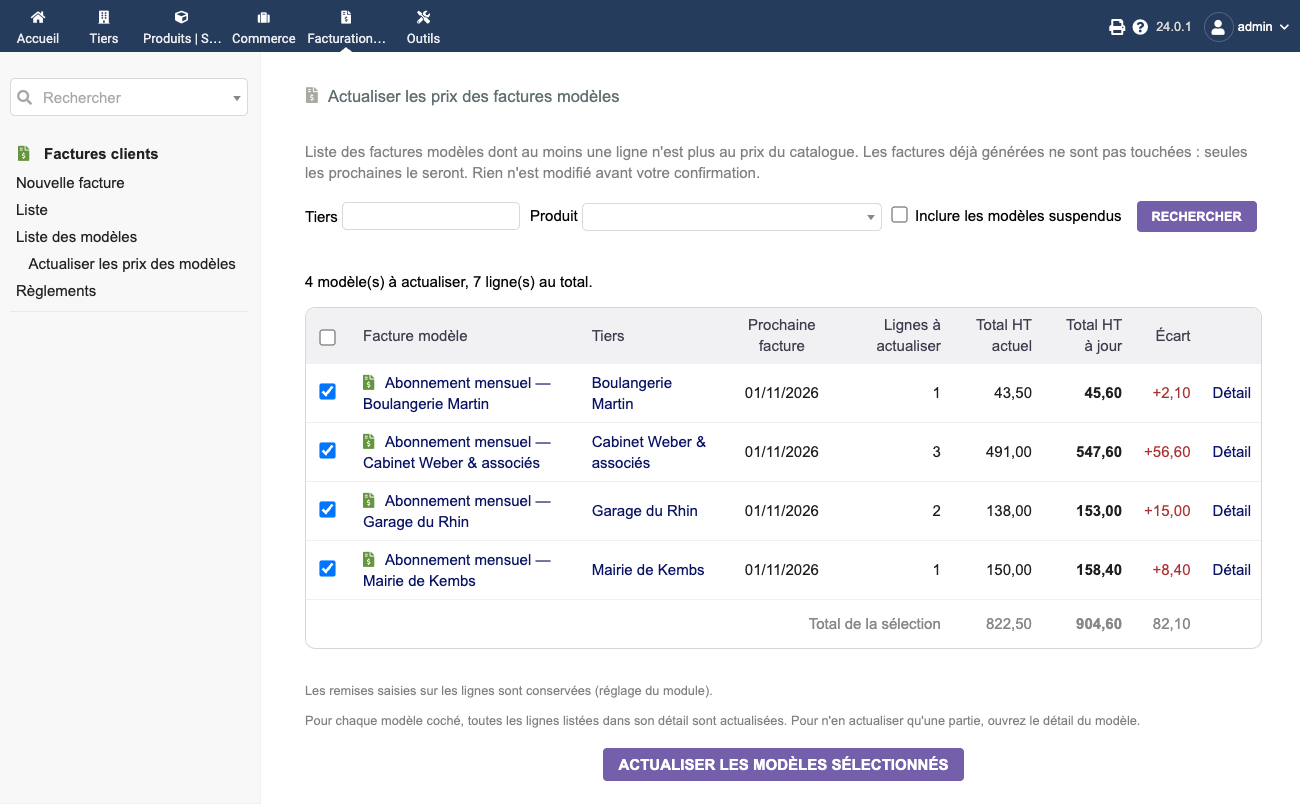The image size is (1300, 804).
Task: Click the invoice icon of Cabinet Weber model
Action: [369, 442]
